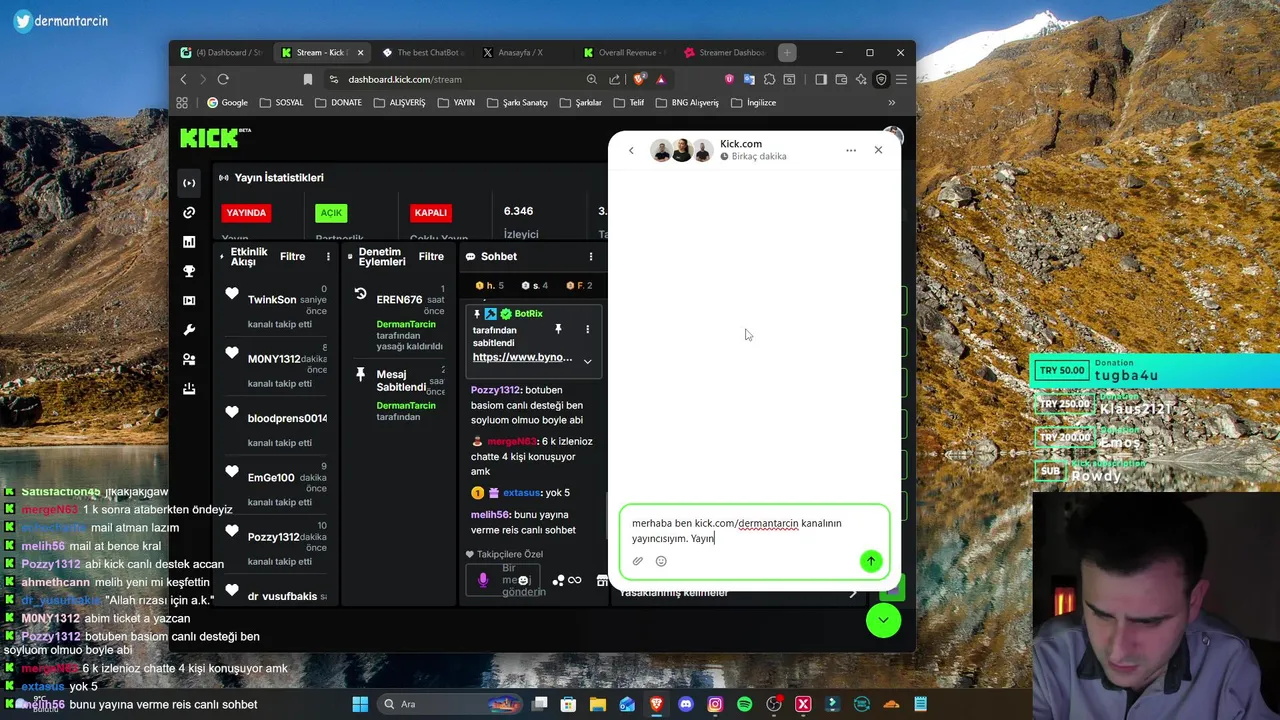Screen dimensions: 1280x720
Task: Switch to the Anasayfa / X tab
Action: click(x=520, y=52)
